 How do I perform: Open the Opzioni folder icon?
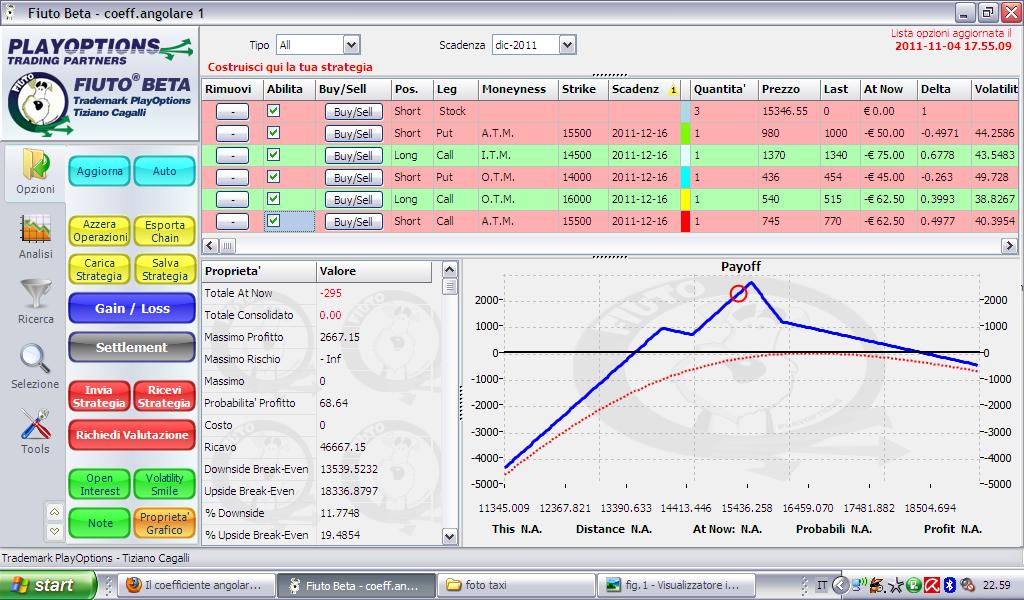(35, 165)
